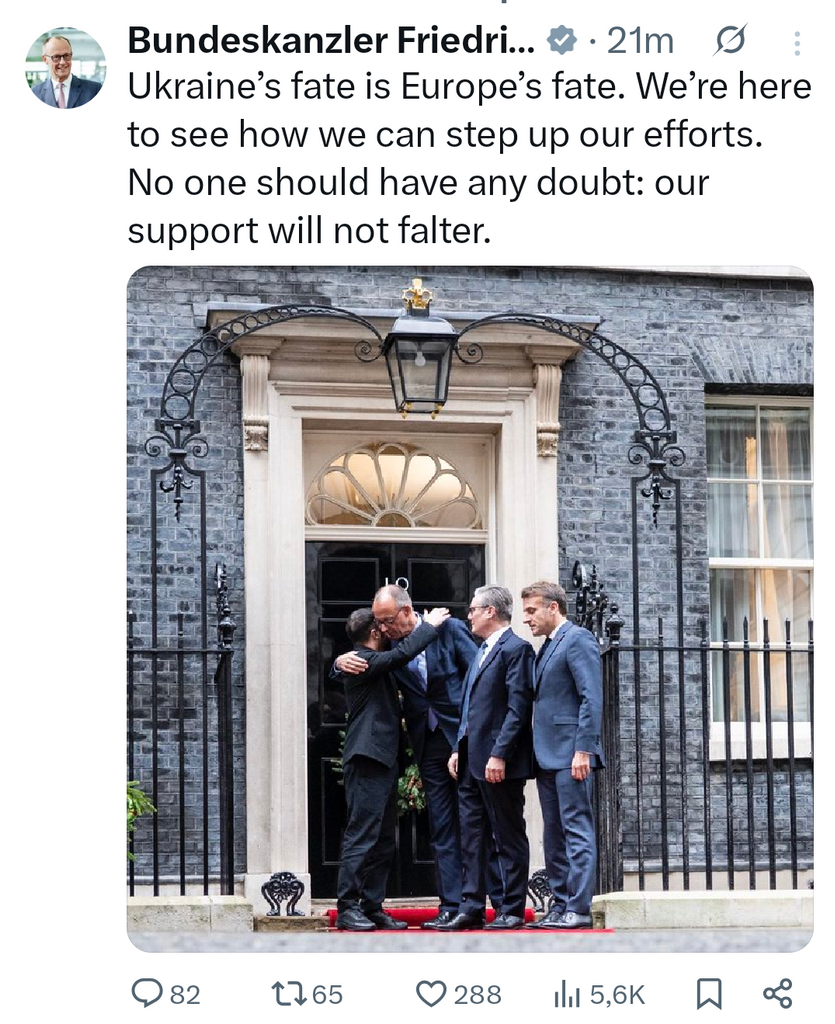Like the post with heart icon

431,995
